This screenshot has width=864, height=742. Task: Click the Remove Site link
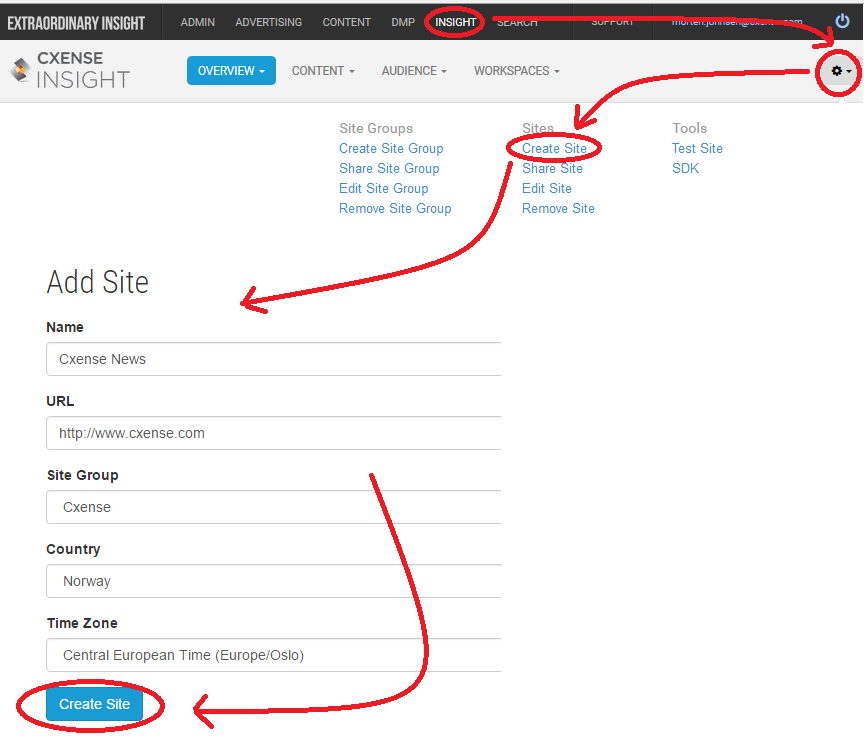pyautogui.click(x=558, y=208)
